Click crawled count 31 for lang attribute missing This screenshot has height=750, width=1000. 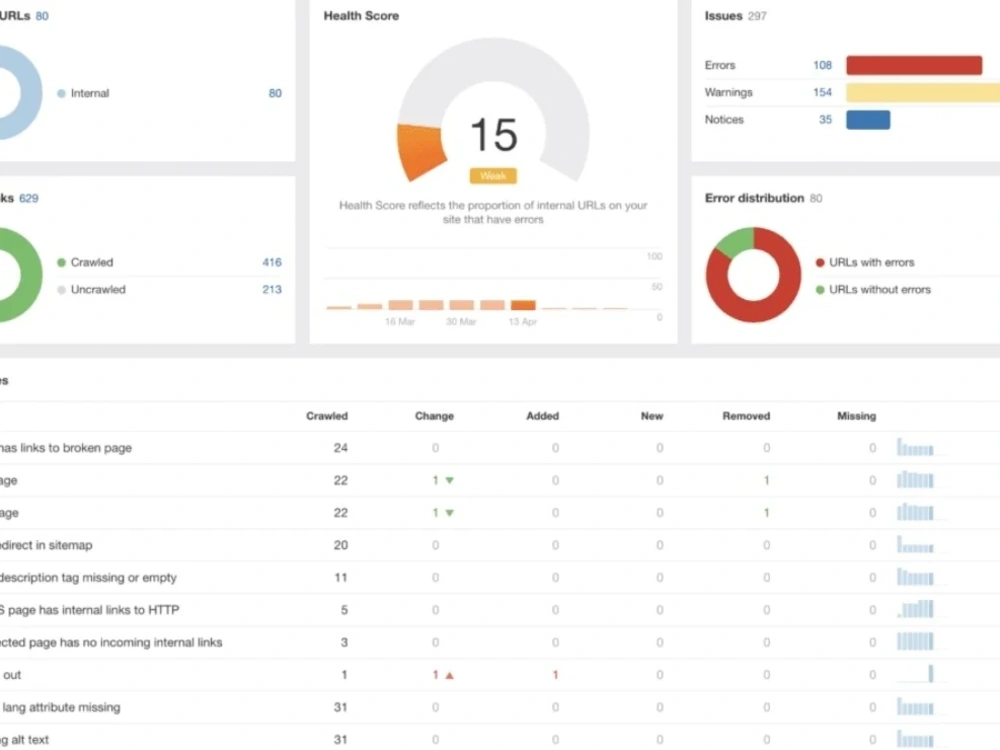(341, 707)
